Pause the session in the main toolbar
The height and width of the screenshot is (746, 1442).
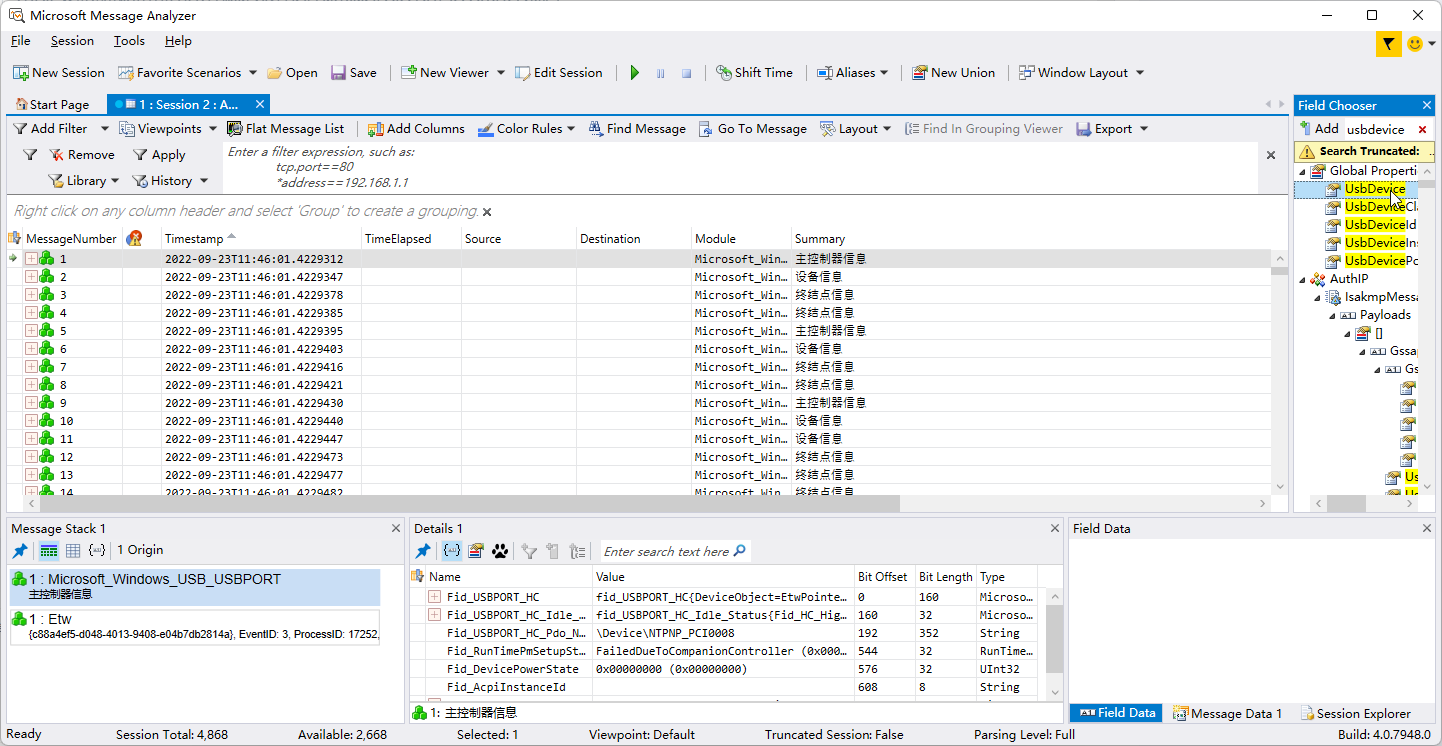660,73
